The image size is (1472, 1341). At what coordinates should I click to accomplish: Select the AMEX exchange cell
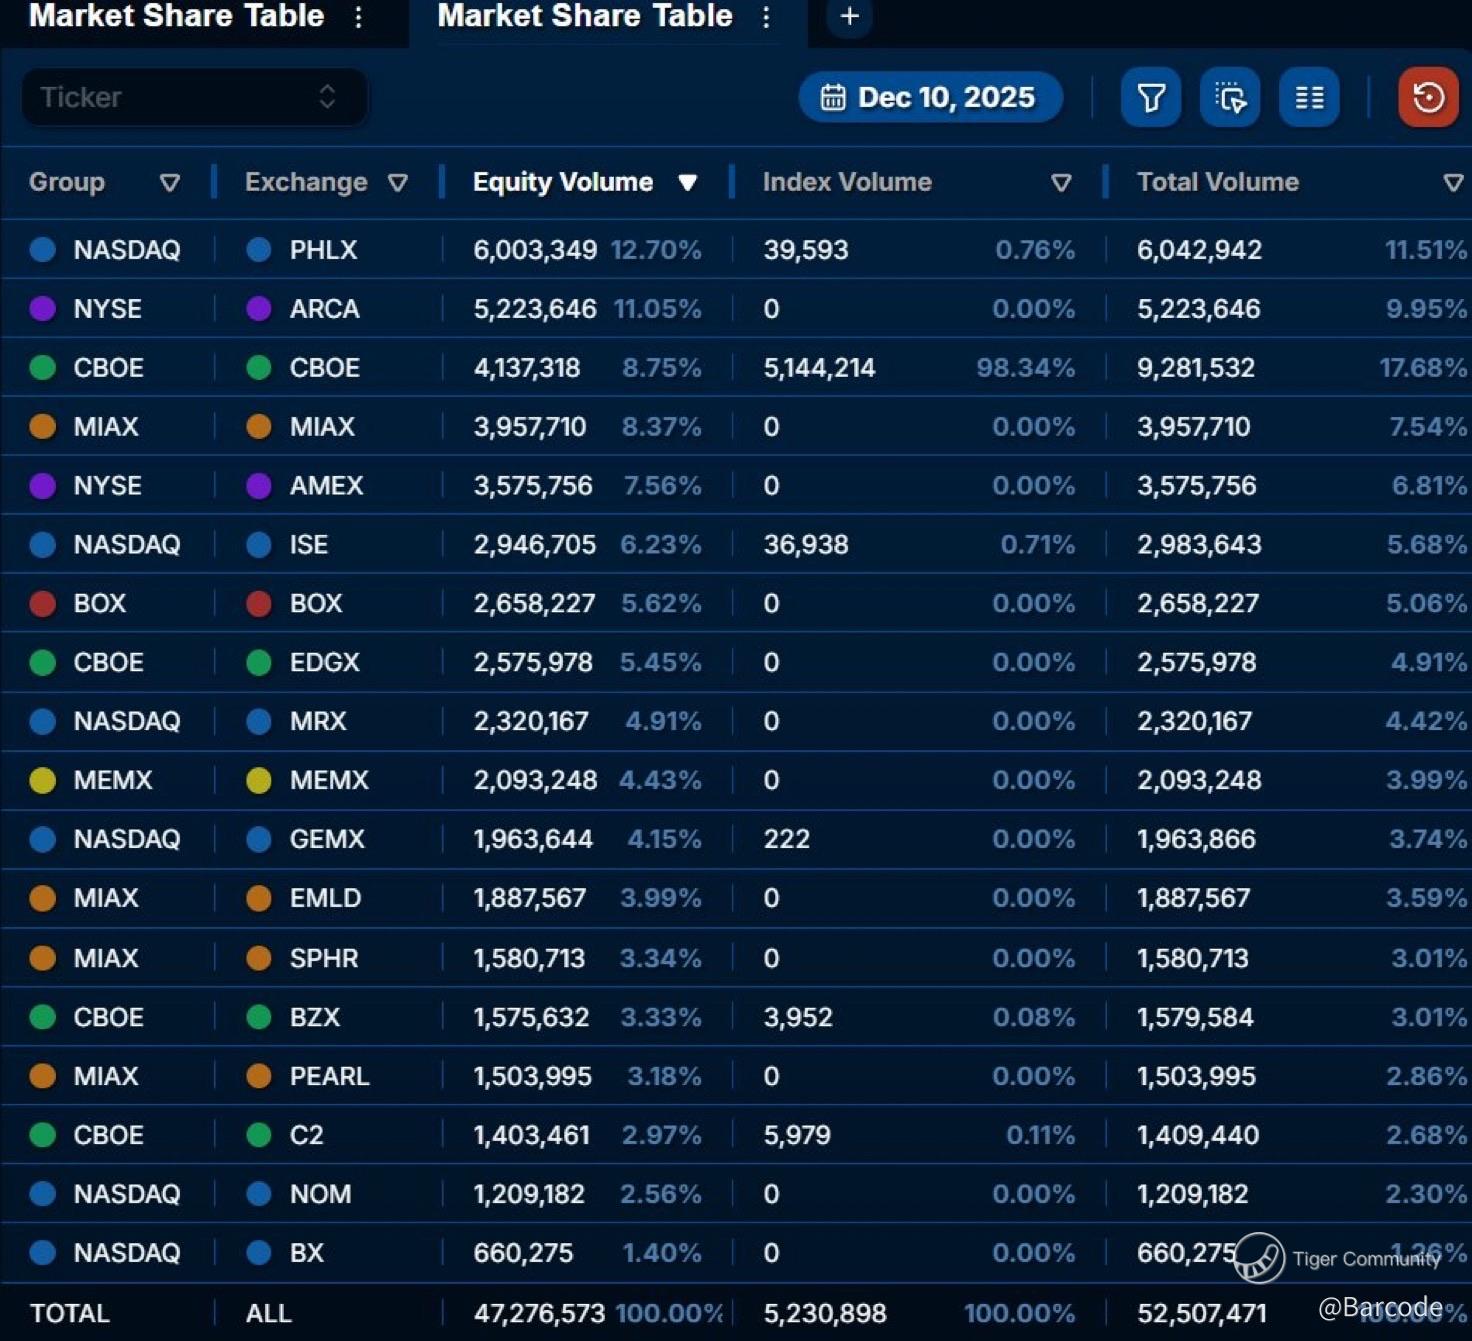326,486
